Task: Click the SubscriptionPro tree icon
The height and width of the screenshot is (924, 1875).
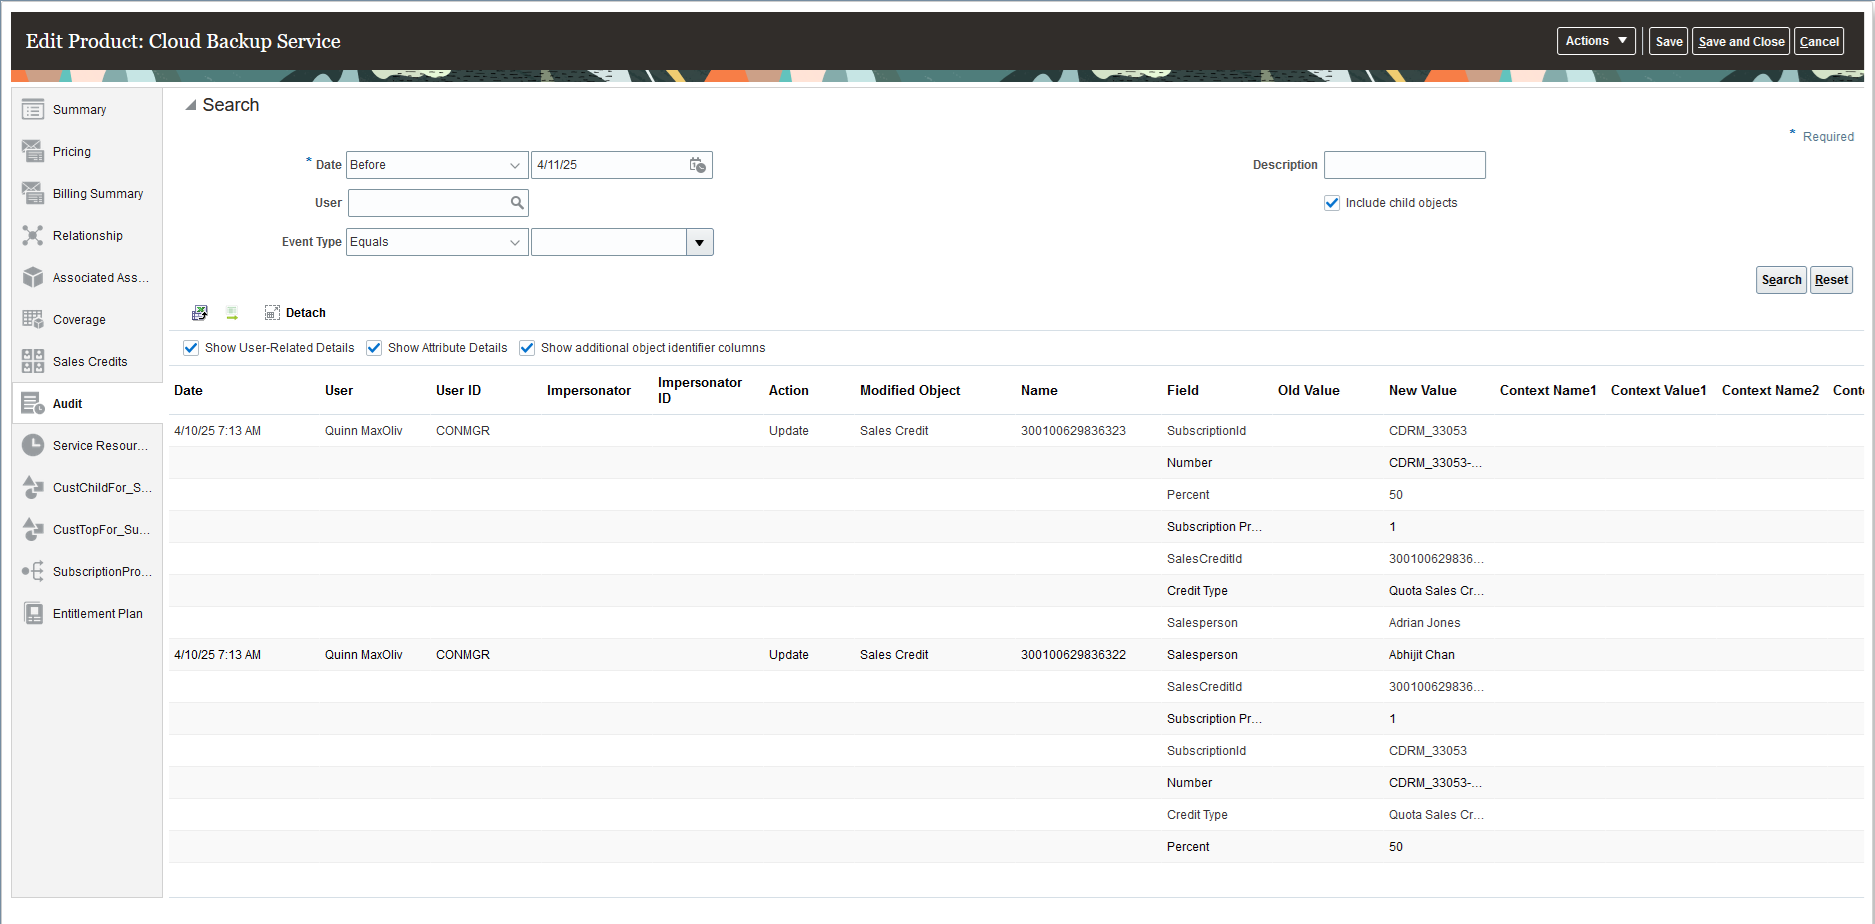Action: [x=33, y=571]
